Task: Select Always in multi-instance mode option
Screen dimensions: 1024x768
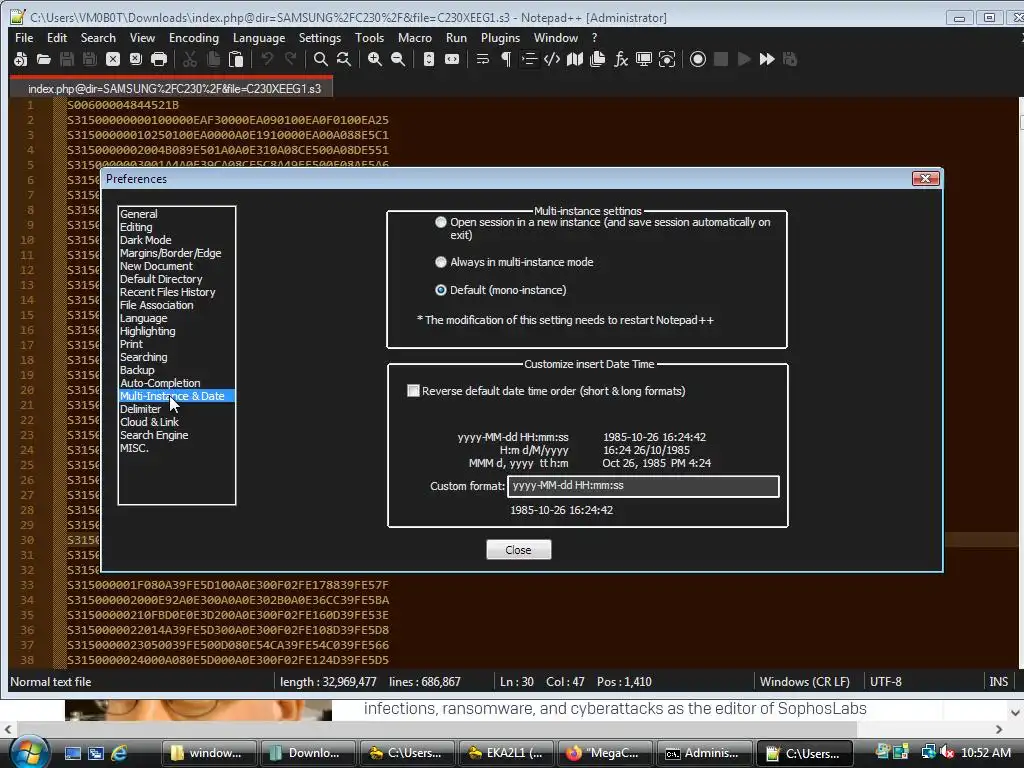Action: (441, 262)
